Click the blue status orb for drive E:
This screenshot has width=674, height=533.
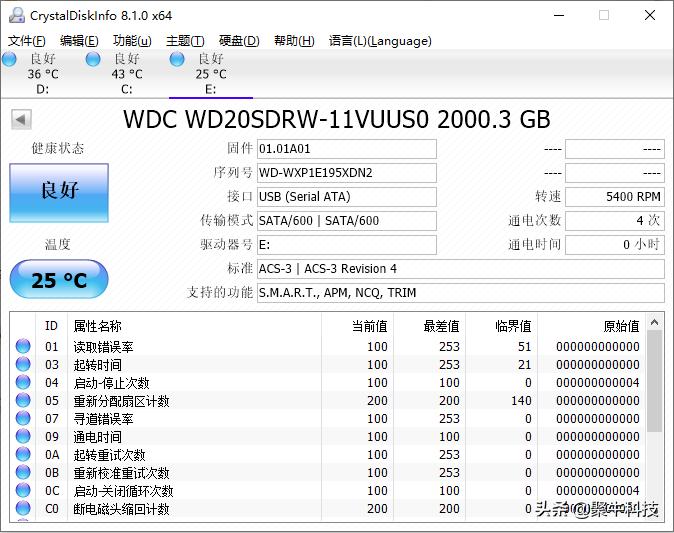177,59
